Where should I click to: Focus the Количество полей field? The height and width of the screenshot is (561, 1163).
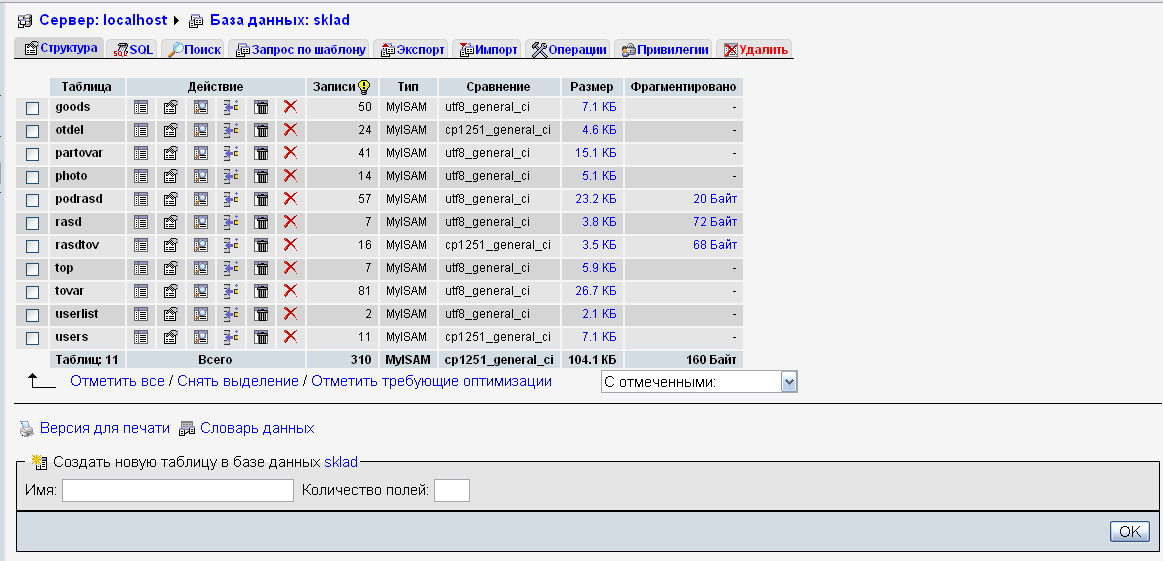tap(452, 491)
